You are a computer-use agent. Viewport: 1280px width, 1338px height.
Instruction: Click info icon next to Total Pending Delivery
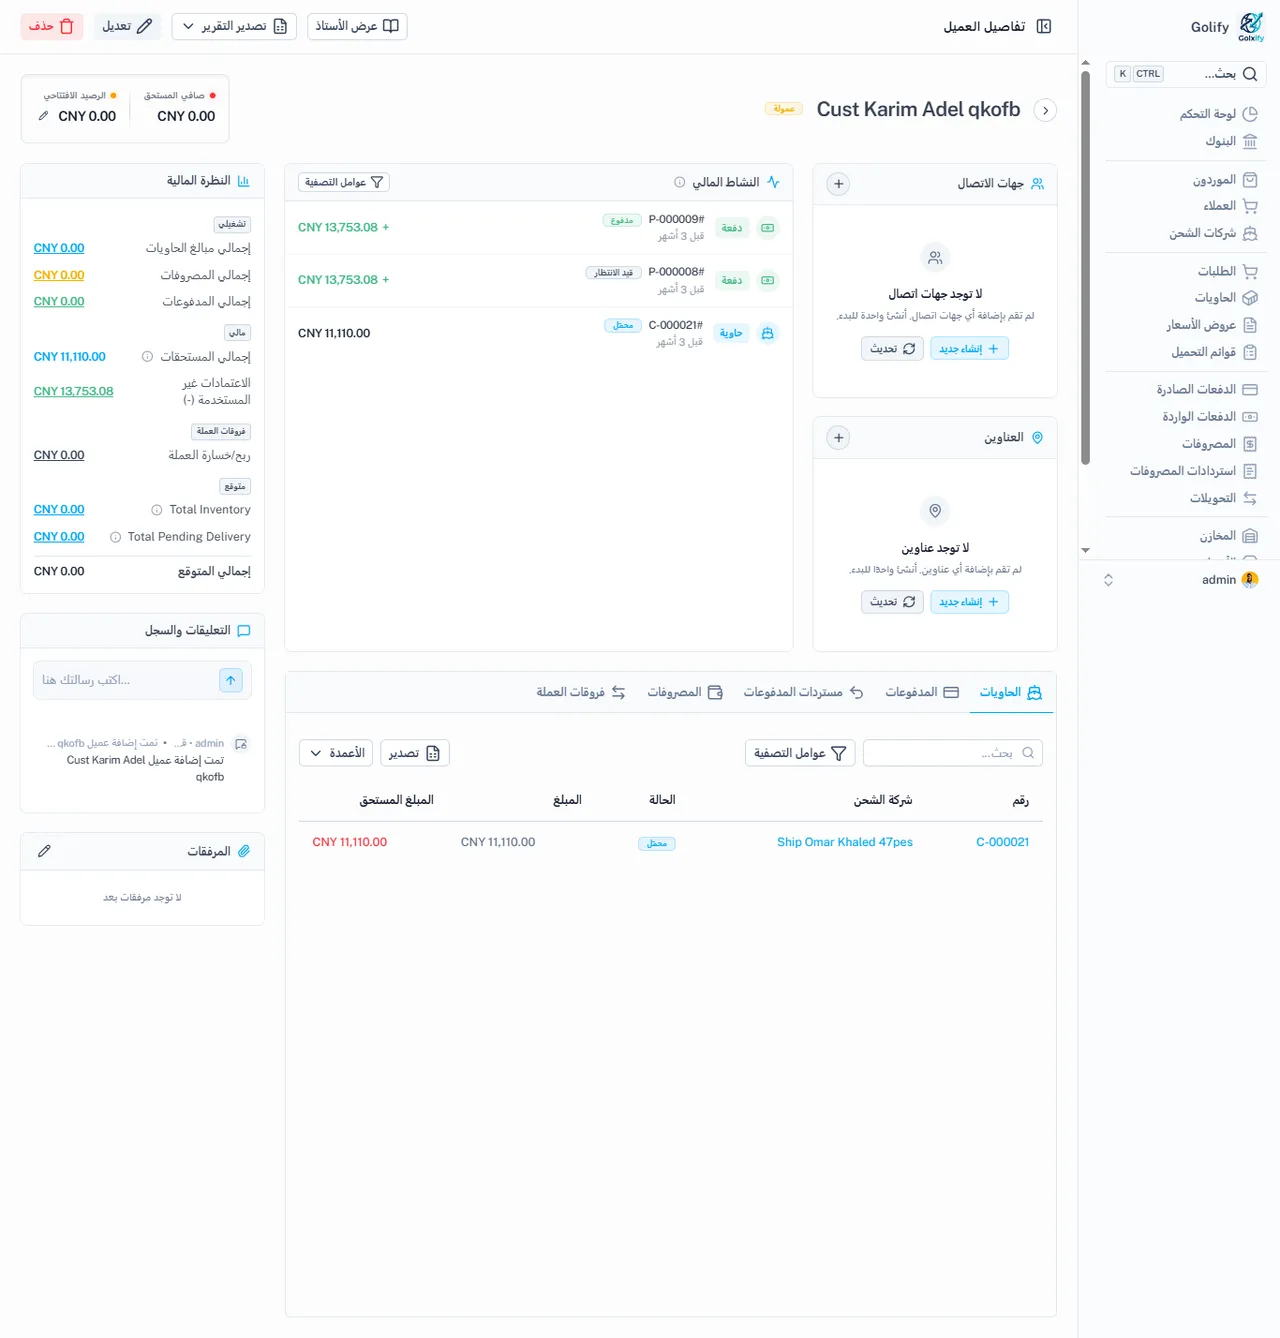click(x=115, y=537)
